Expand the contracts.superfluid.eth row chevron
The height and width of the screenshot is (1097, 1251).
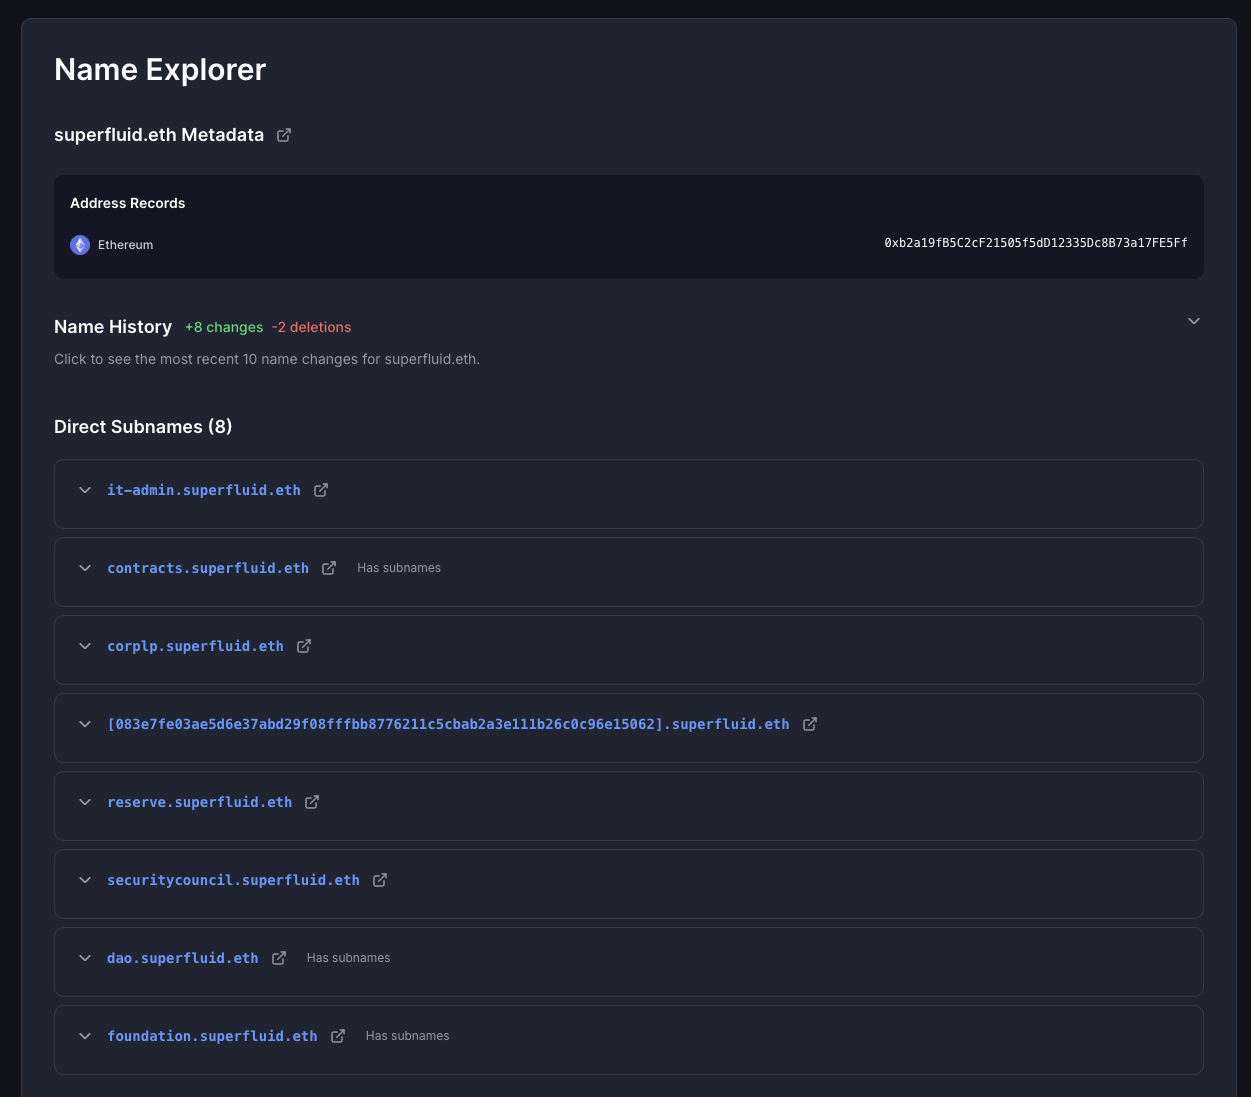click(x=85, y=568)
